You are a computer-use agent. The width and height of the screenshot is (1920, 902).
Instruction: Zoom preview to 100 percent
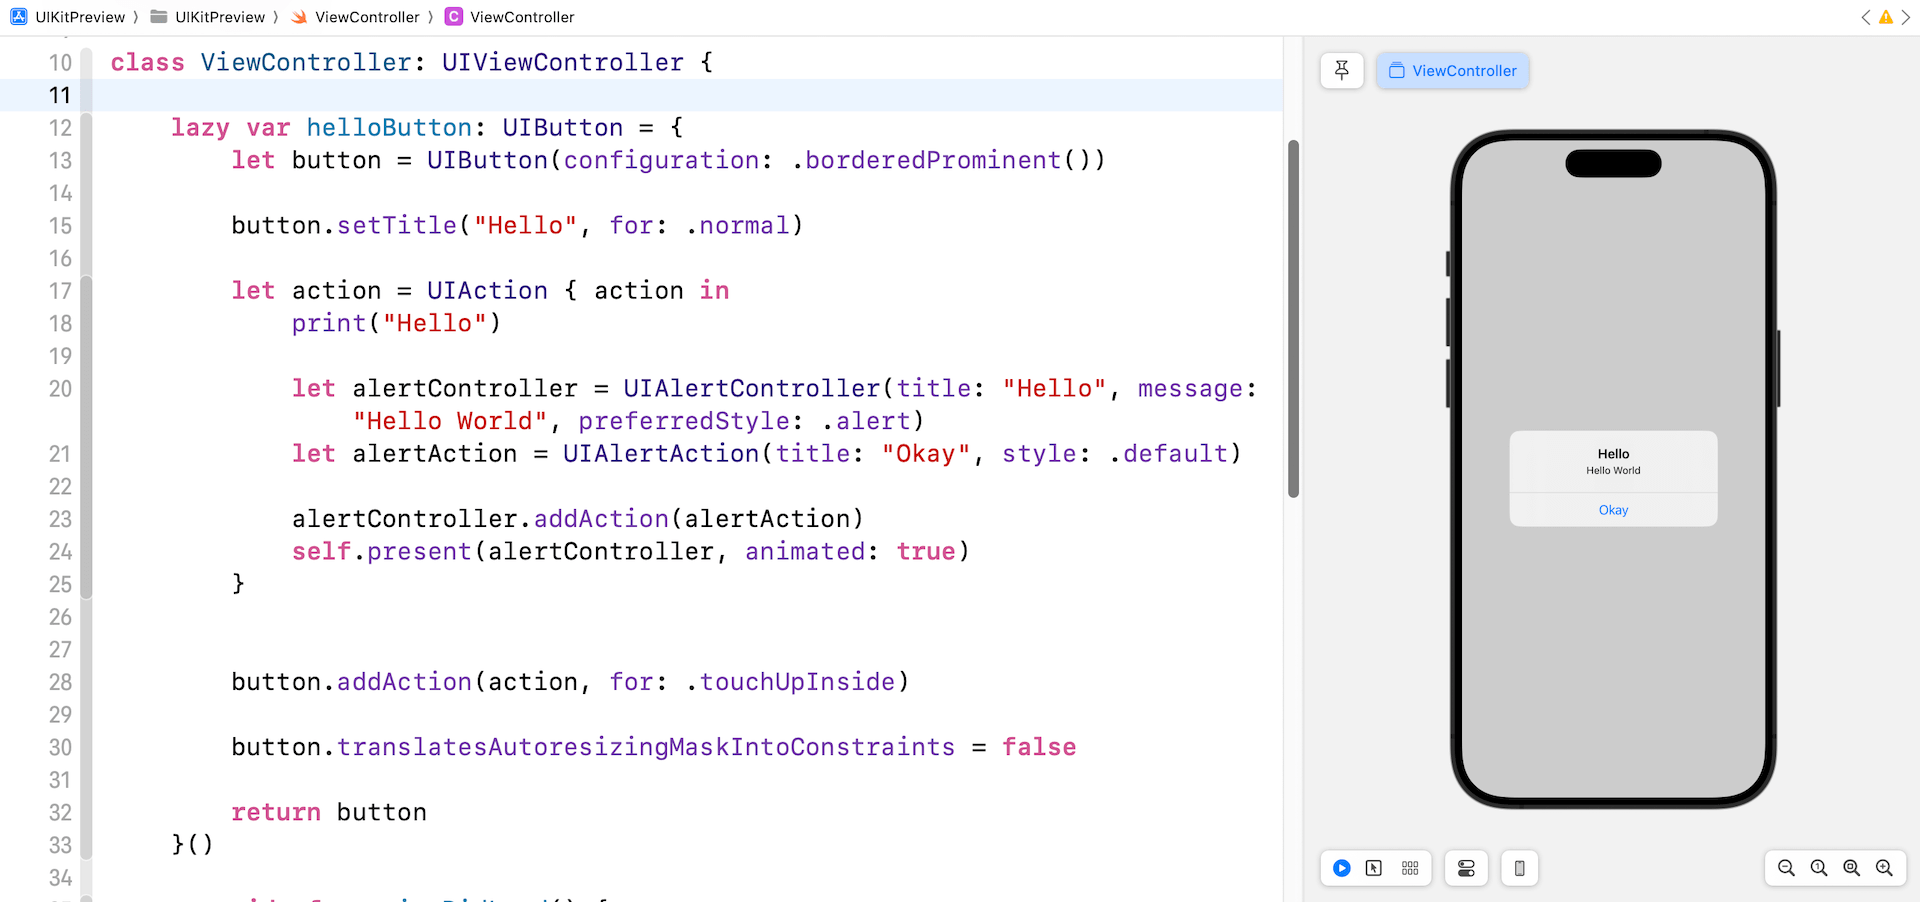pyautogui.click(x=1819, y=868)
